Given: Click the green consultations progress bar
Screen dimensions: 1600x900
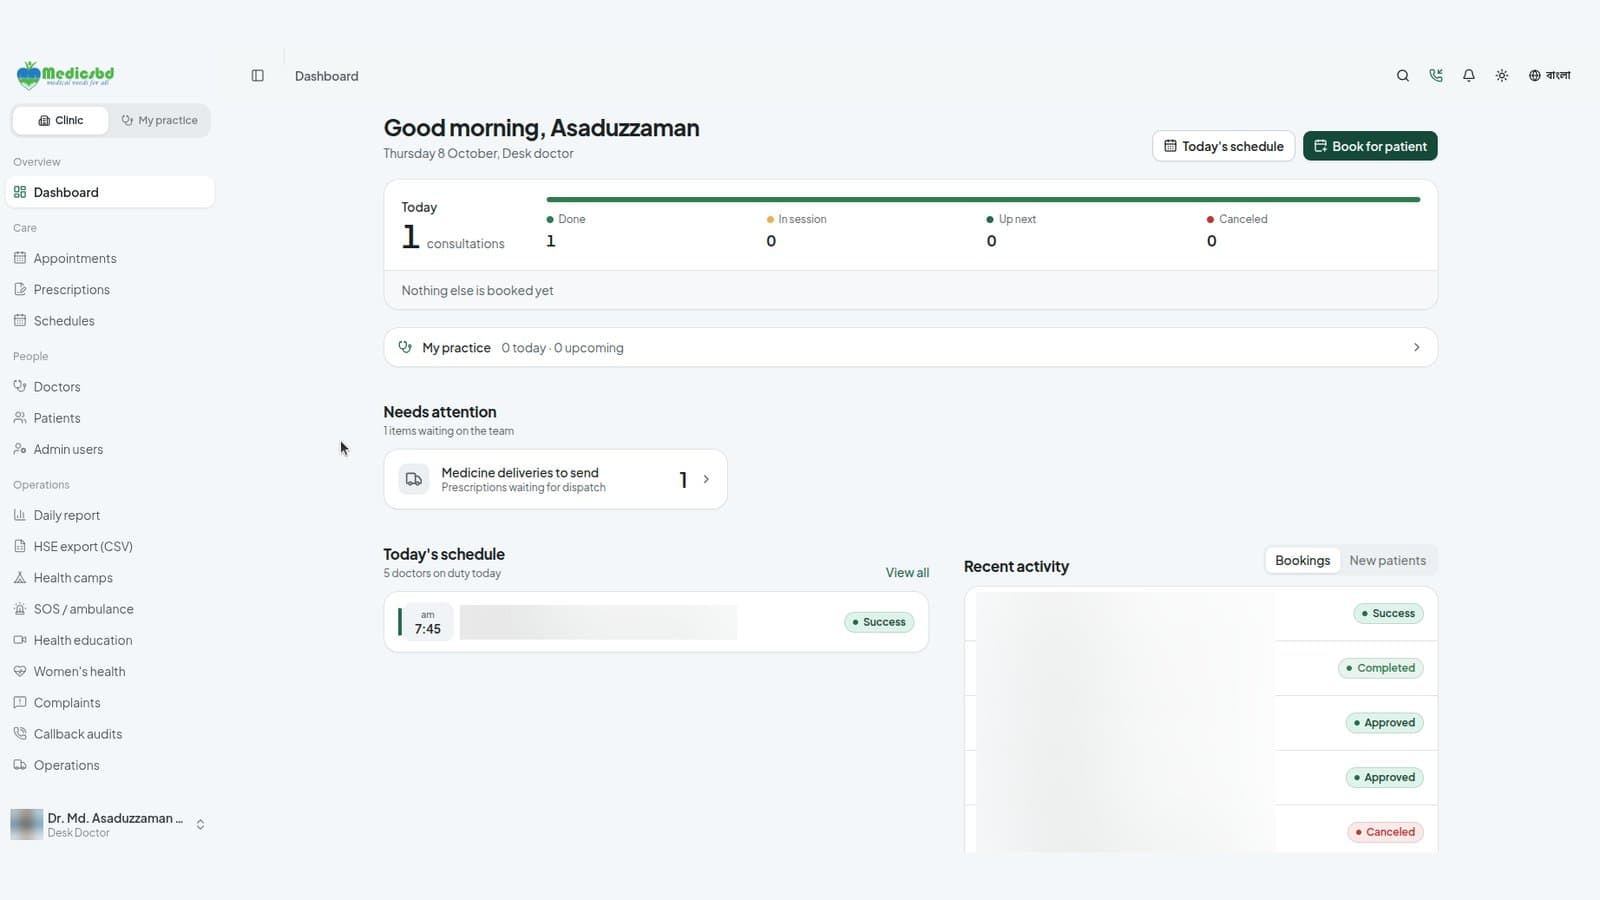Looking at the screenshot, I should (983, 200).
